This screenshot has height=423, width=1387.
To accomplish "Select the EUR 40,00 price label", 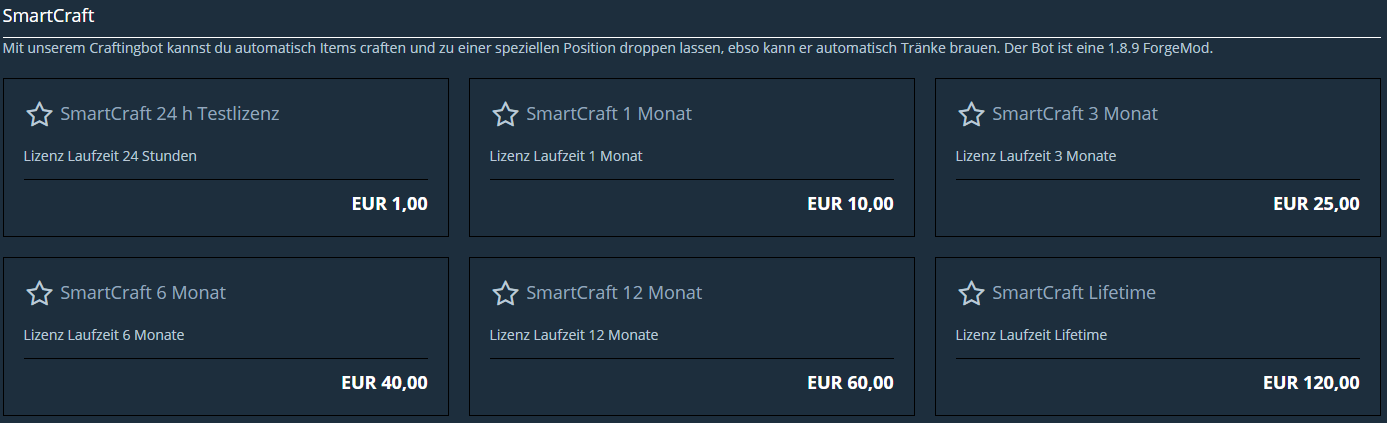I will (x=385, y=383).
